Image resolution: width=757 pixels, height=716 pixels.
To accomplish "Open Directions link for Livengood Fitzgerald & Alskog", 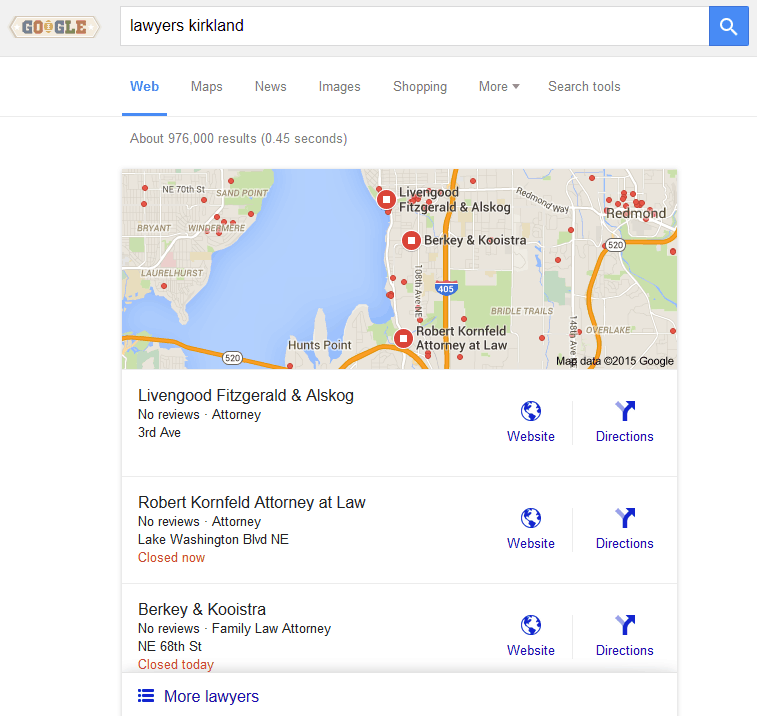I will click(x=625, y=436).
